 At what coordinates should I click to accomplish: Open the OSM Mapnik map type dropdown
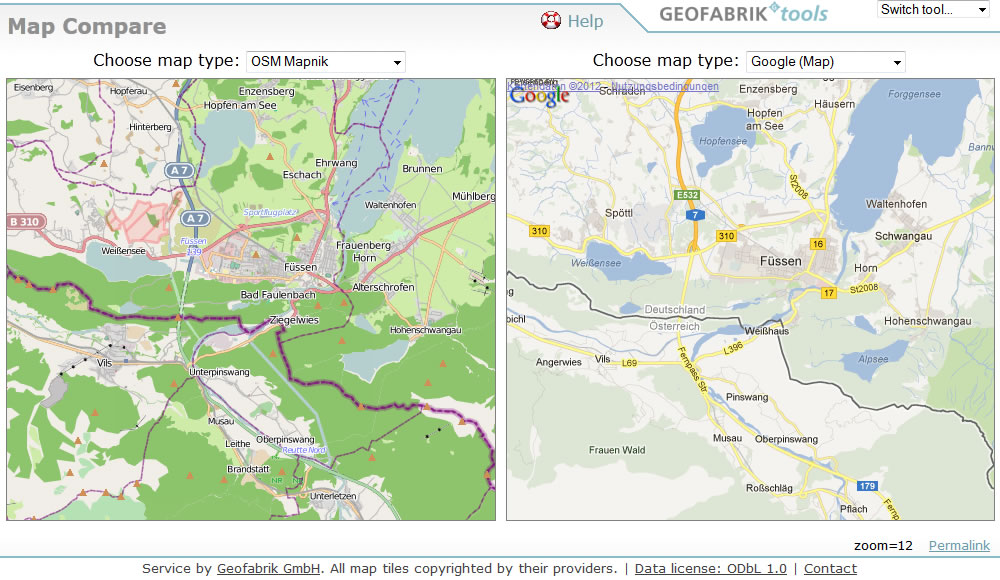(x=325, y=62)
